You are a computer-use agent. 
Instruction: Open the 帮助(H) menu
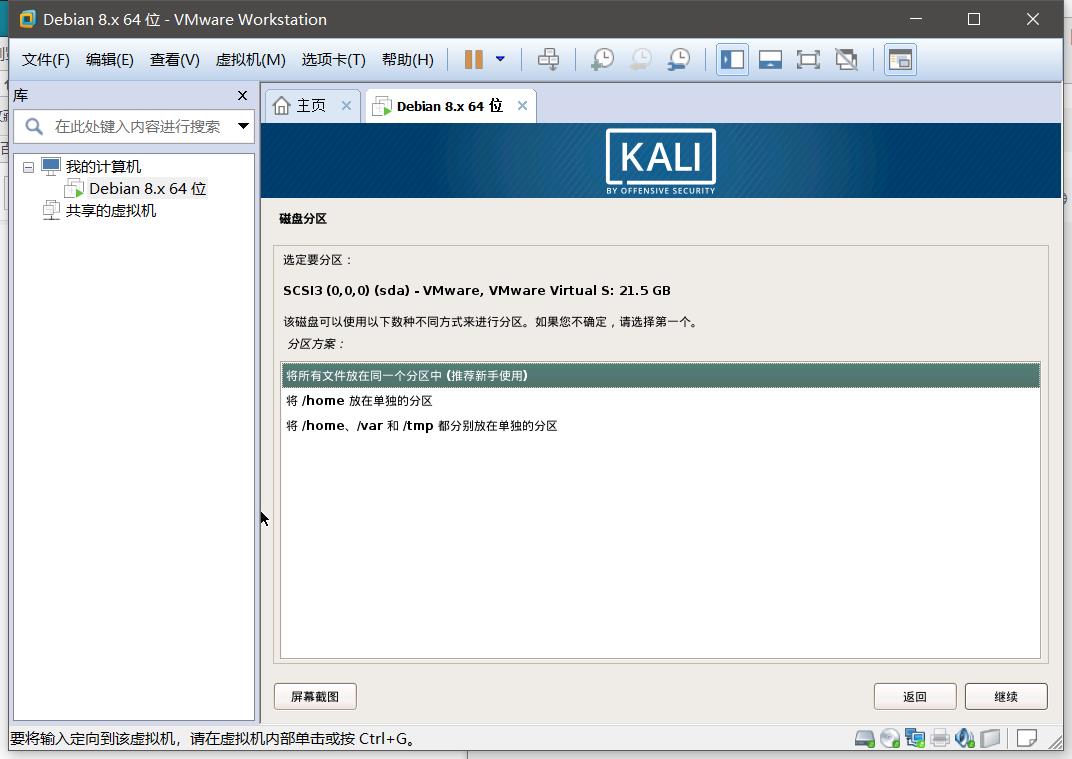click(407, 59)
